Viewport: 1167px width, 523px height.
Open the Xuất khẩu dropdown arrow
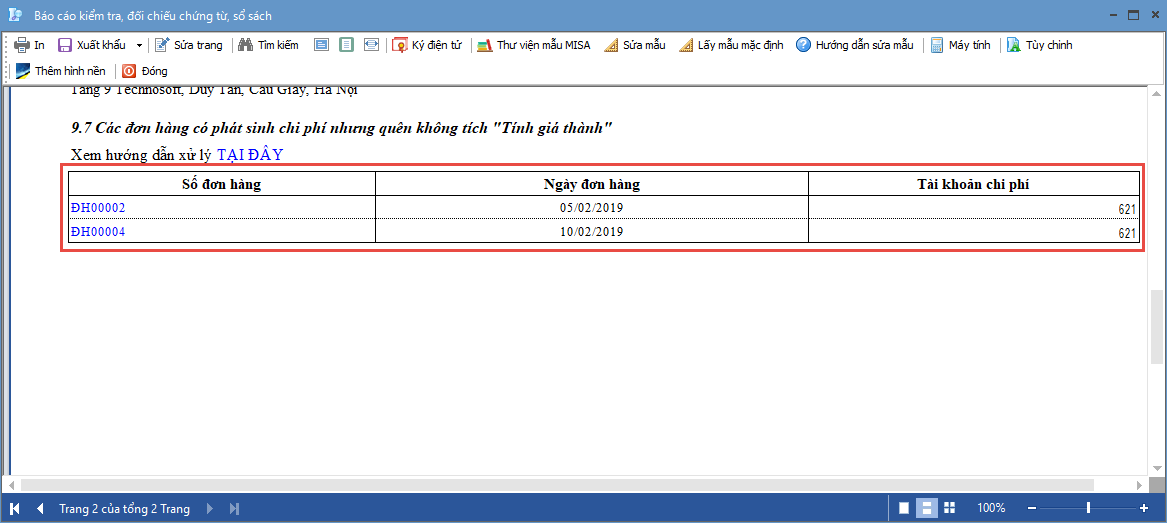point(139,45)
